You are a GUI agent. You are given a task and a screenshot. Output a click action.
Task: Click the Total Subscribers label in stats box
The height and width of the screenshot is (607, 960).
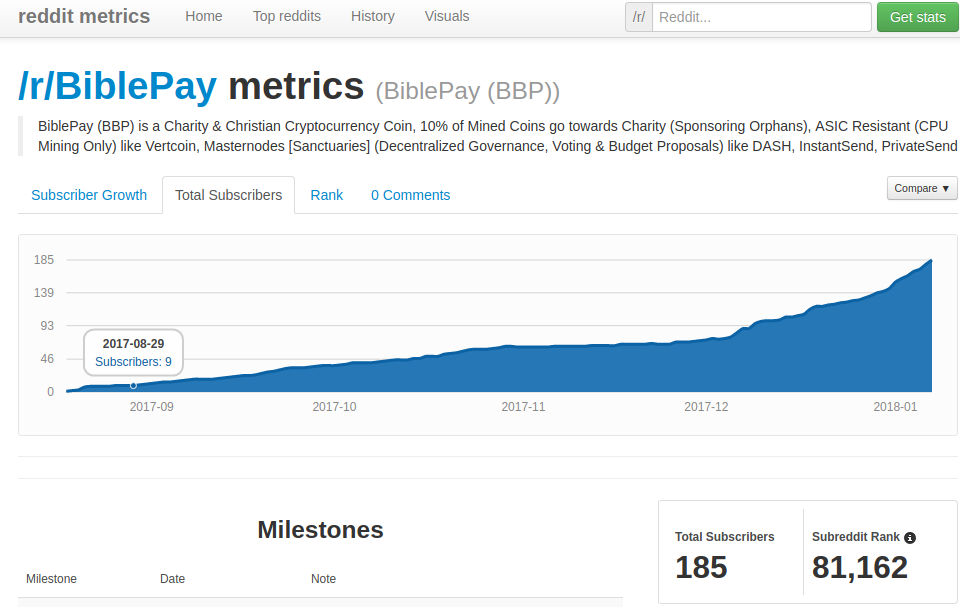(x=724, y=537)
